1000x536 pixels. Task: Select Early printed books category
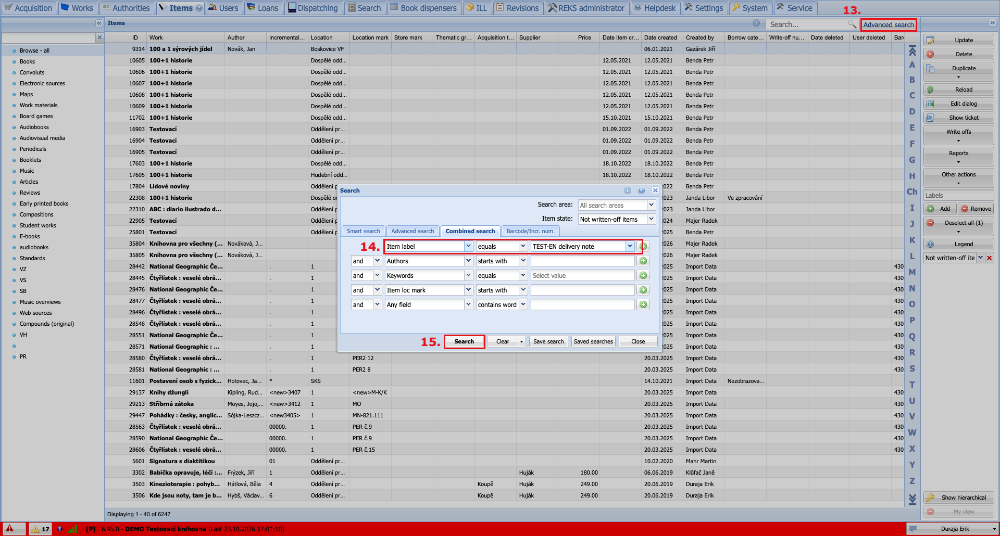pyautogui.click(x=43, y=204)
